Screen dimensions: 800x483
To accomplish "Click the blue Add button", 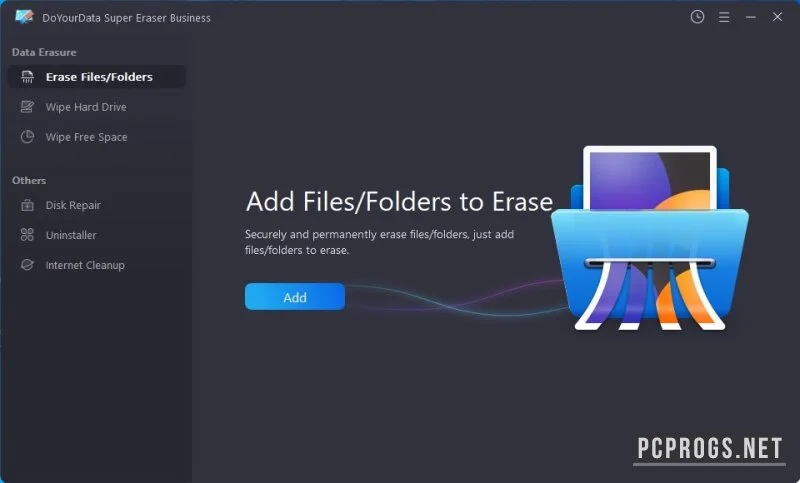I will (x=295, y=297).
